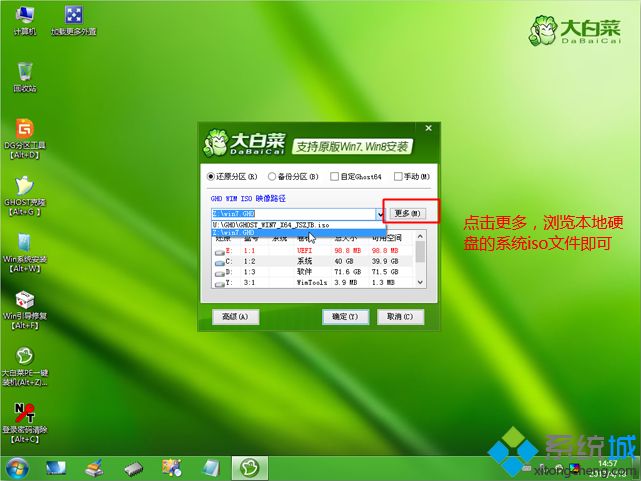Click the 可用空间 column header
The image size is (641, 481).
tap(387, 239)
